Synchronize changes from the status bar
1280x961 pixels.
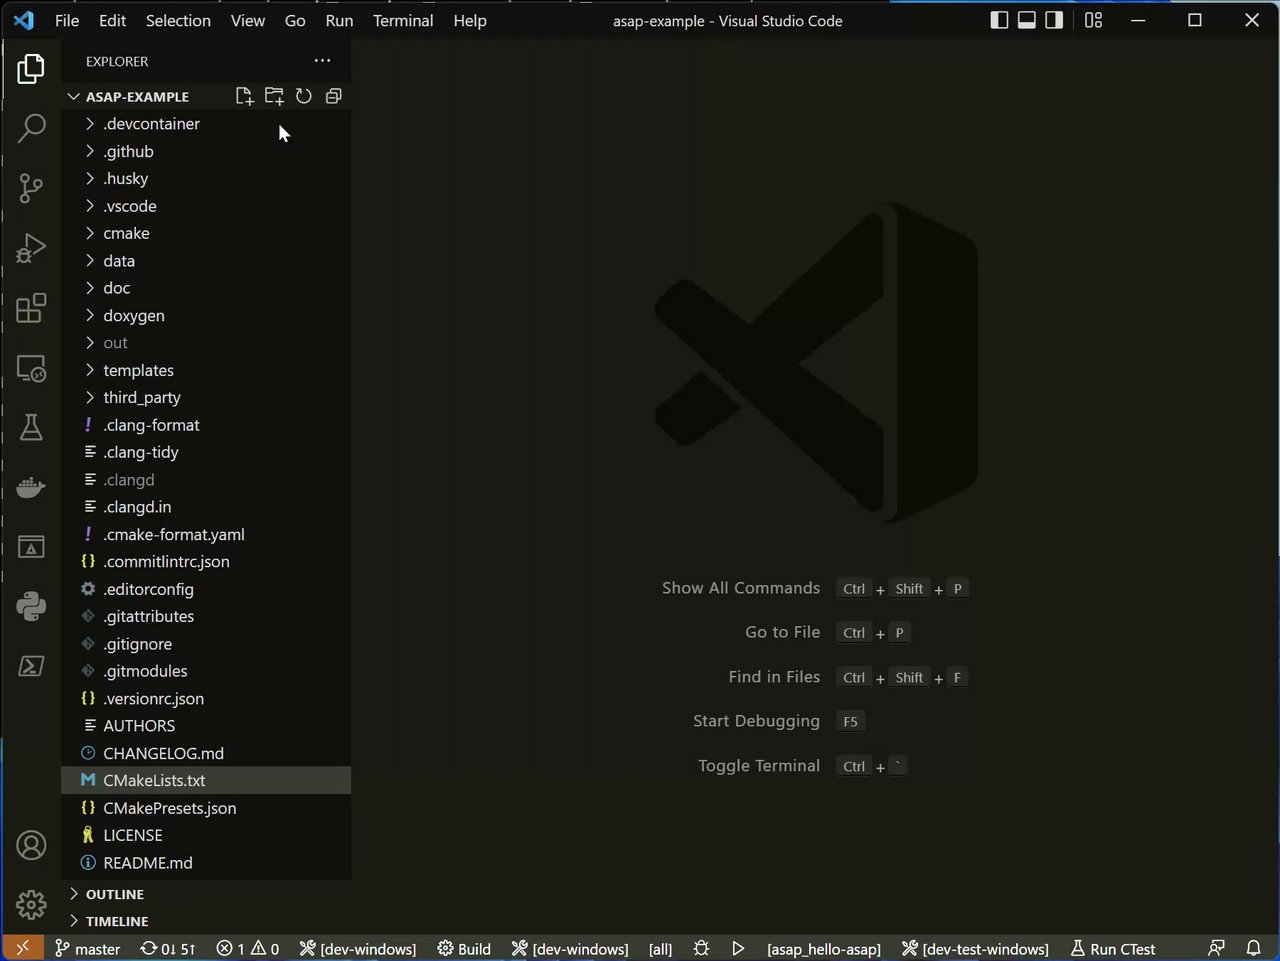tap(168, 948)
